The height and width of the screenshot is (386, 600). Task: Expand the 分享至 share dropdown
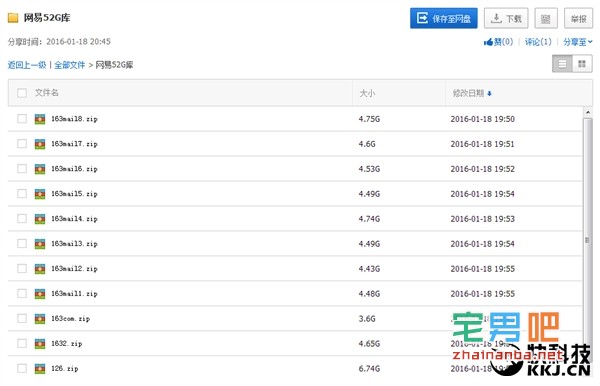(x=577, y=42)
